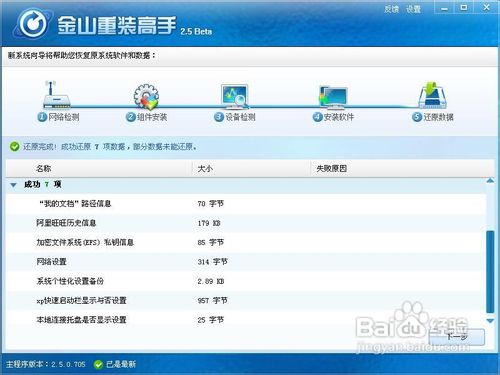Select the 还原数据 drive step icon

433,95
